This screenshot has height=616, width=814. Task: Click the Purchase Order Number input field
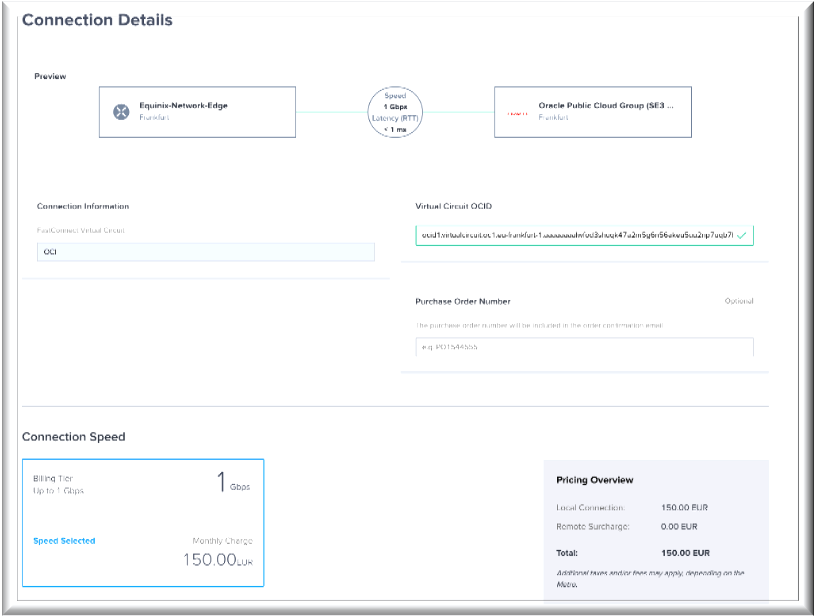coord(584,347)
